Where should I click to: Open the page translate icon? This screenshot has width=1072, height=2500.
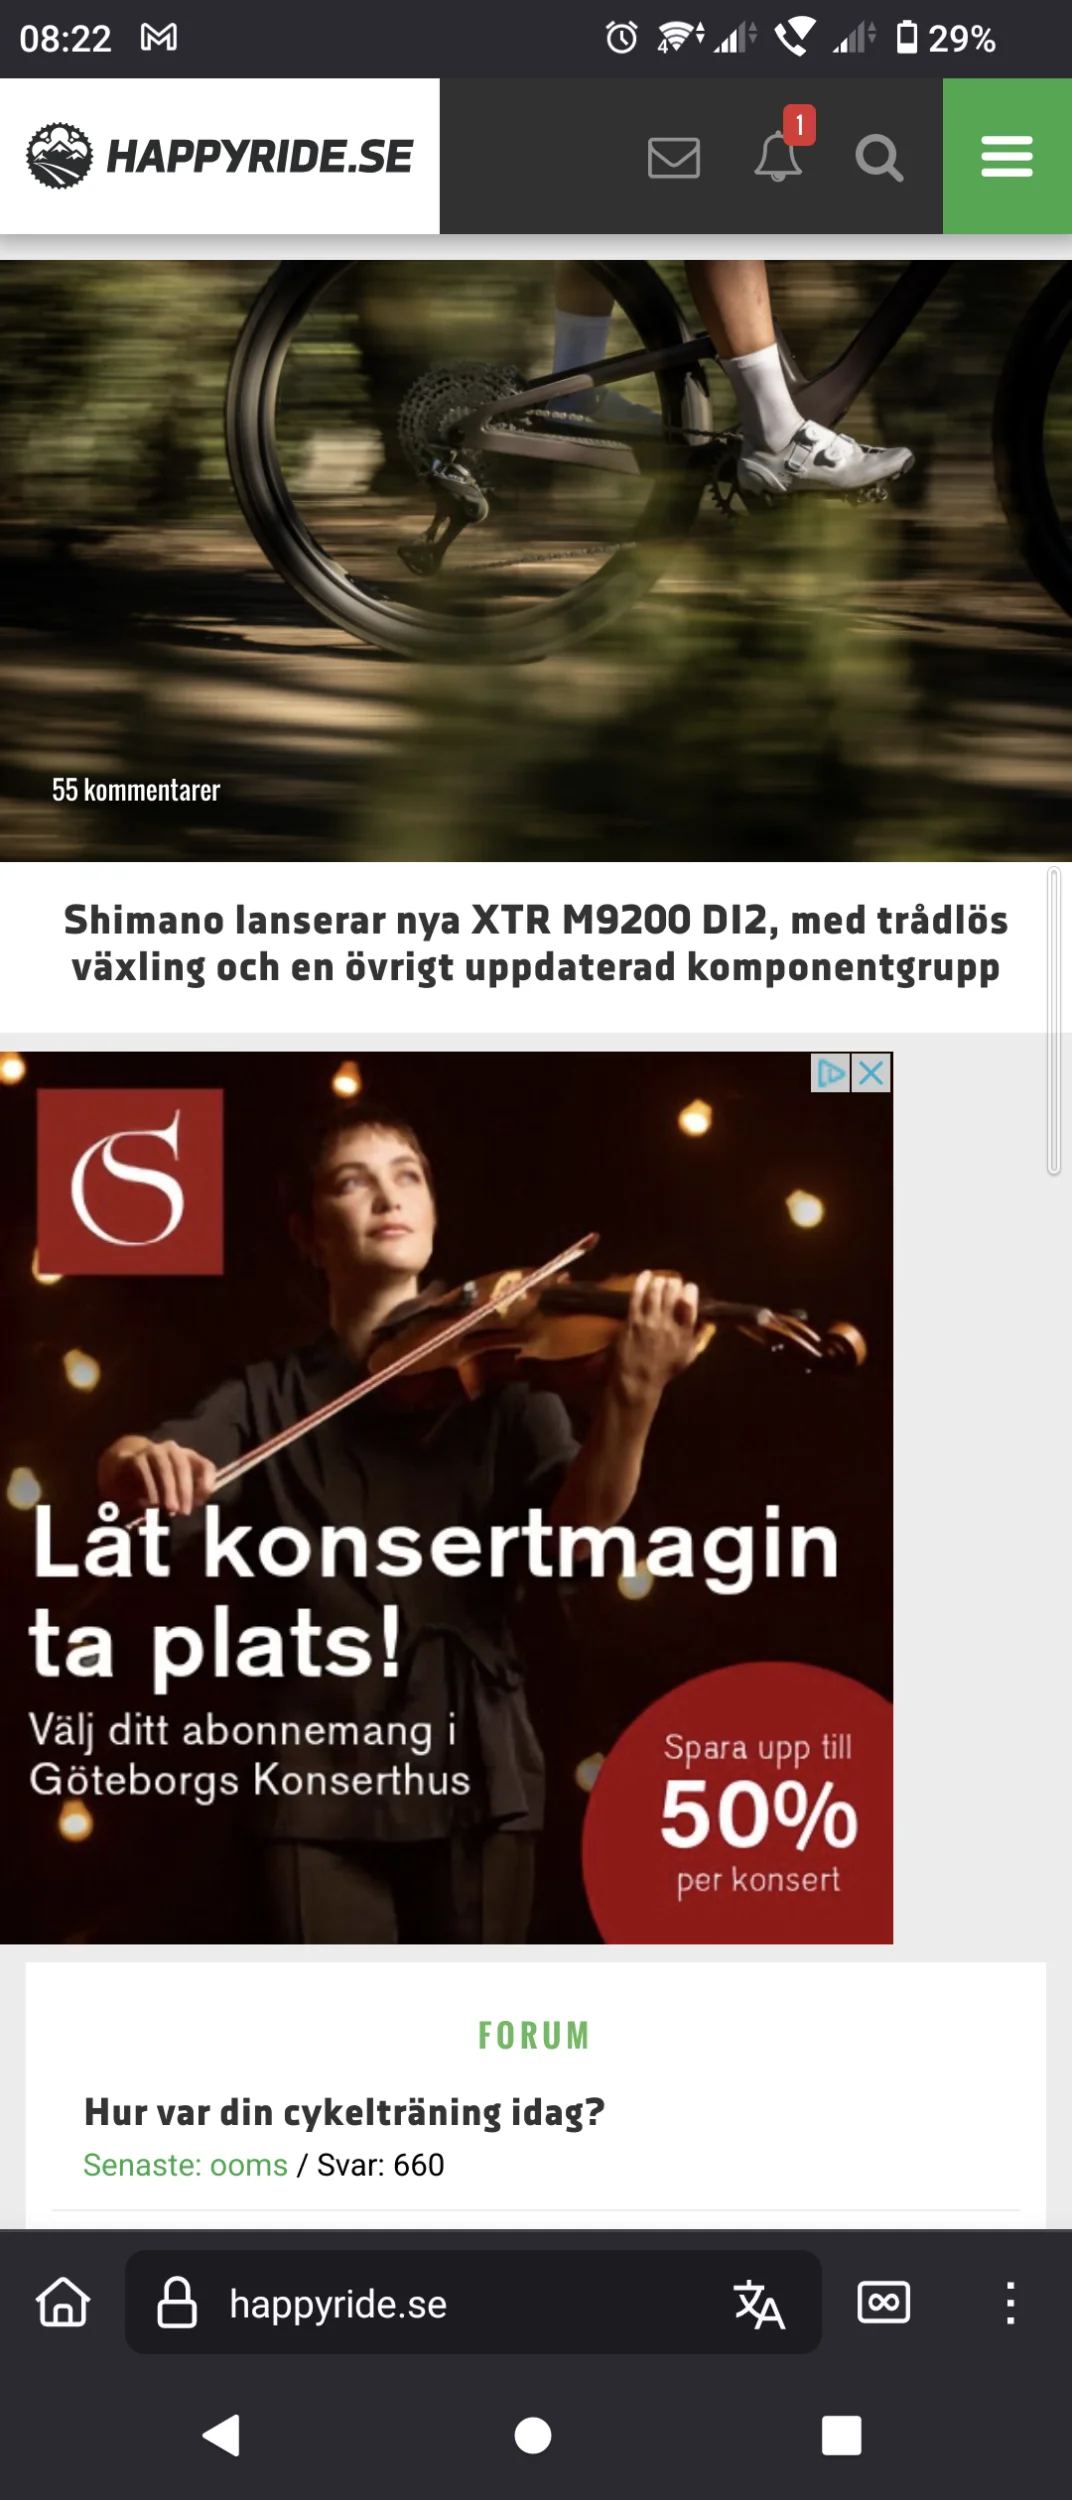coord(759,2303)
